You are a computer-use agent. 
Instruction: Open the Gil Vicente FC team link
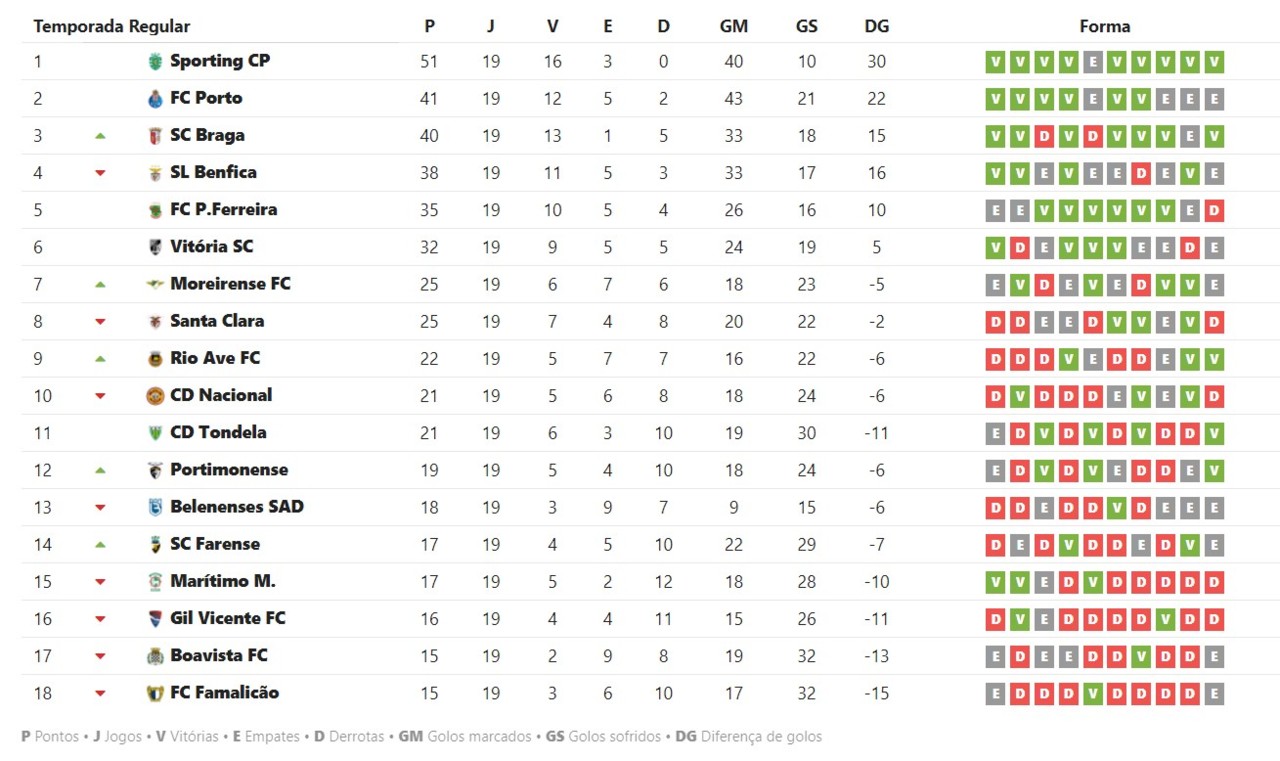227,619
